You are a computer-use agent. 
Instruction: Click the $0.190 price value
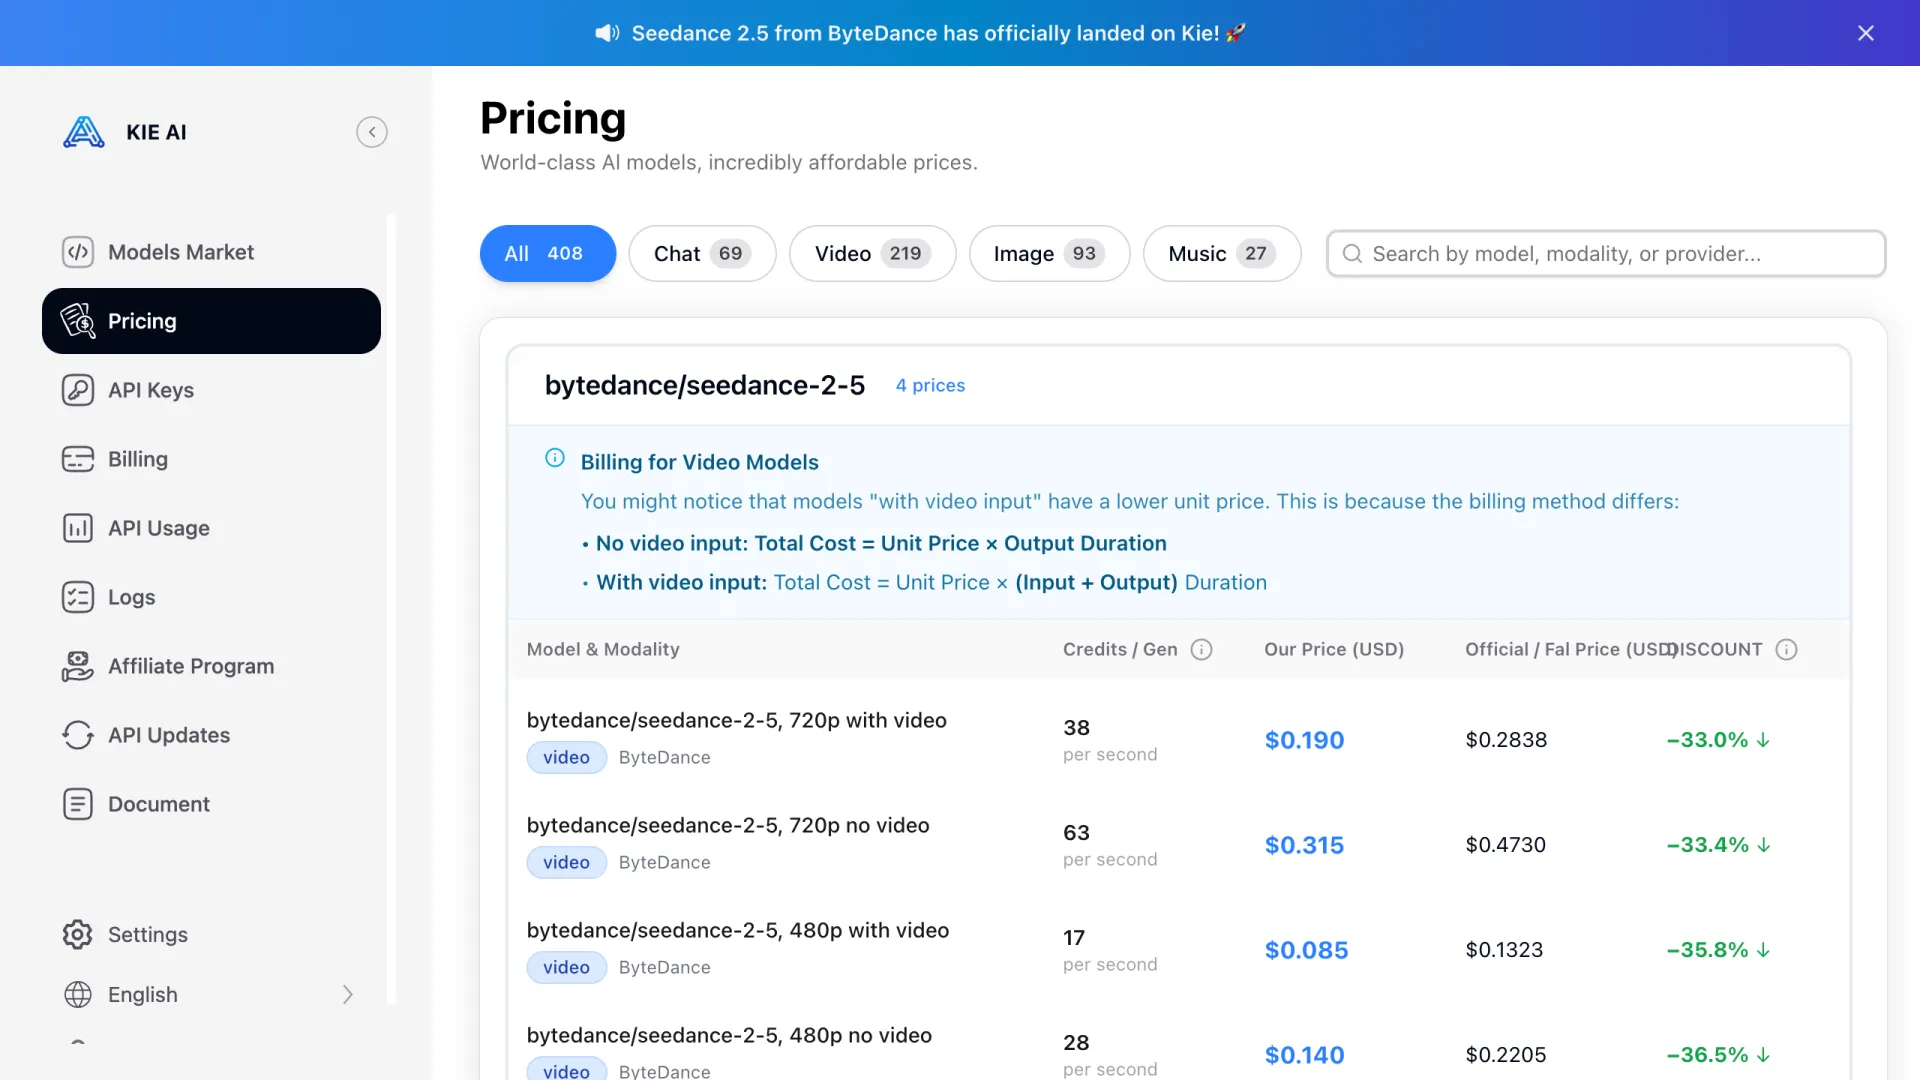point(1304,741)
